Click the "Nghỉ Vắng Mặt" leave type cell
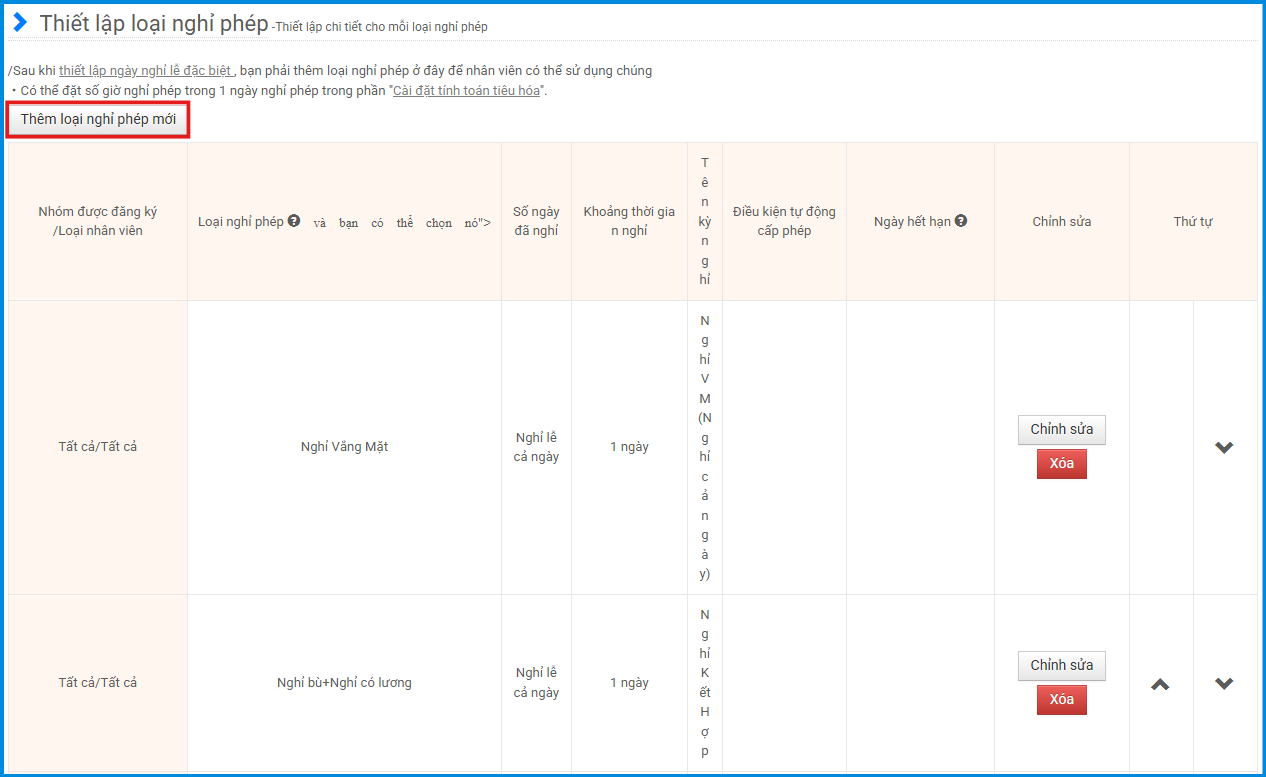This screenshot has width=1266, height=777. (344, 447)
